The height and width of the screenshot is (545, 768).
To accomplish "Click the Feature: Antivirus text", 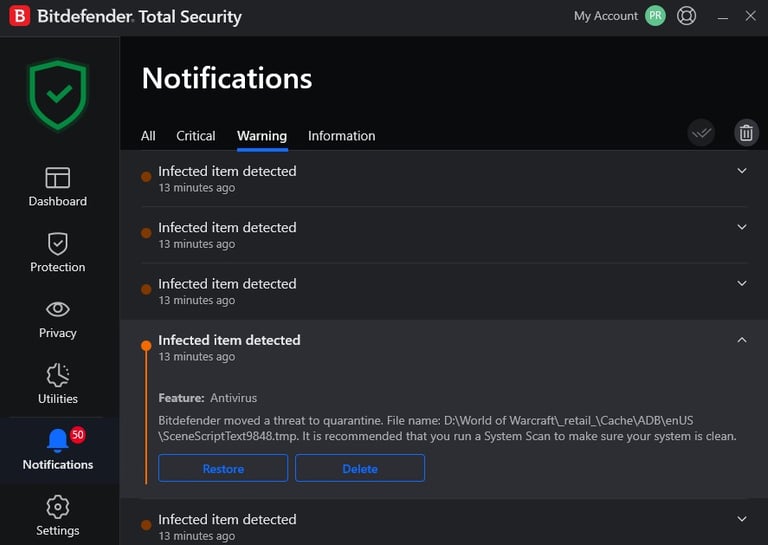I will tap(208, 398).
